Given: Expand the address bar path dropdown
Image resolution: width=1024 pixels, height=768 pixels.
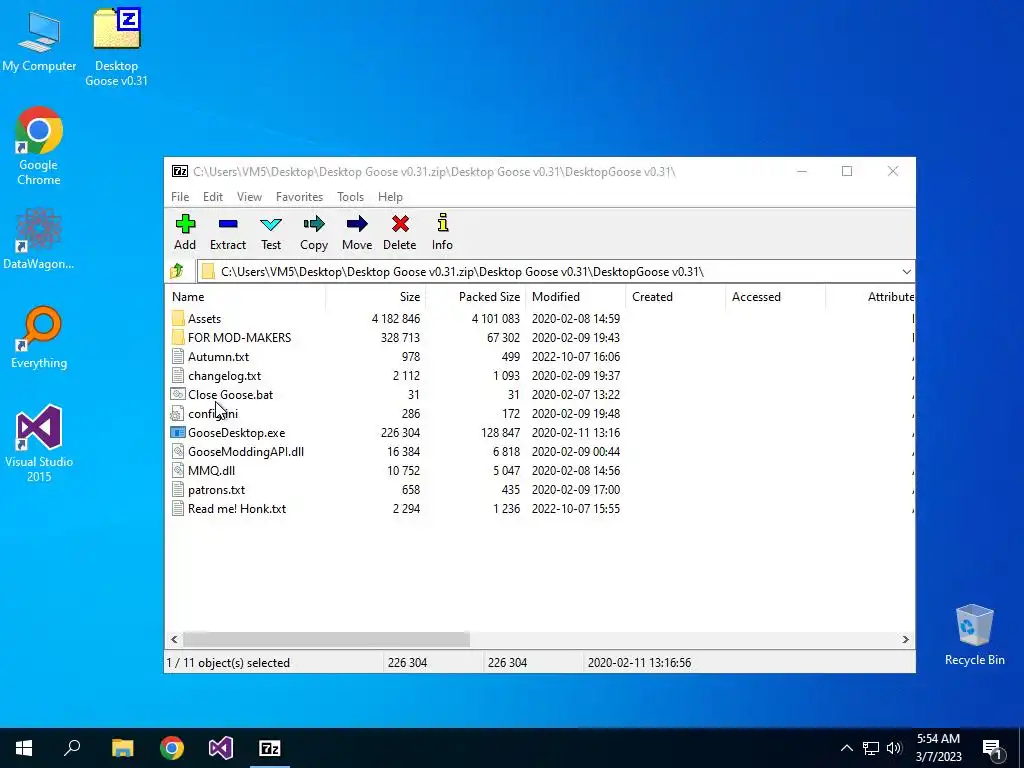Looking at the screenshot, I should point(906,272).
